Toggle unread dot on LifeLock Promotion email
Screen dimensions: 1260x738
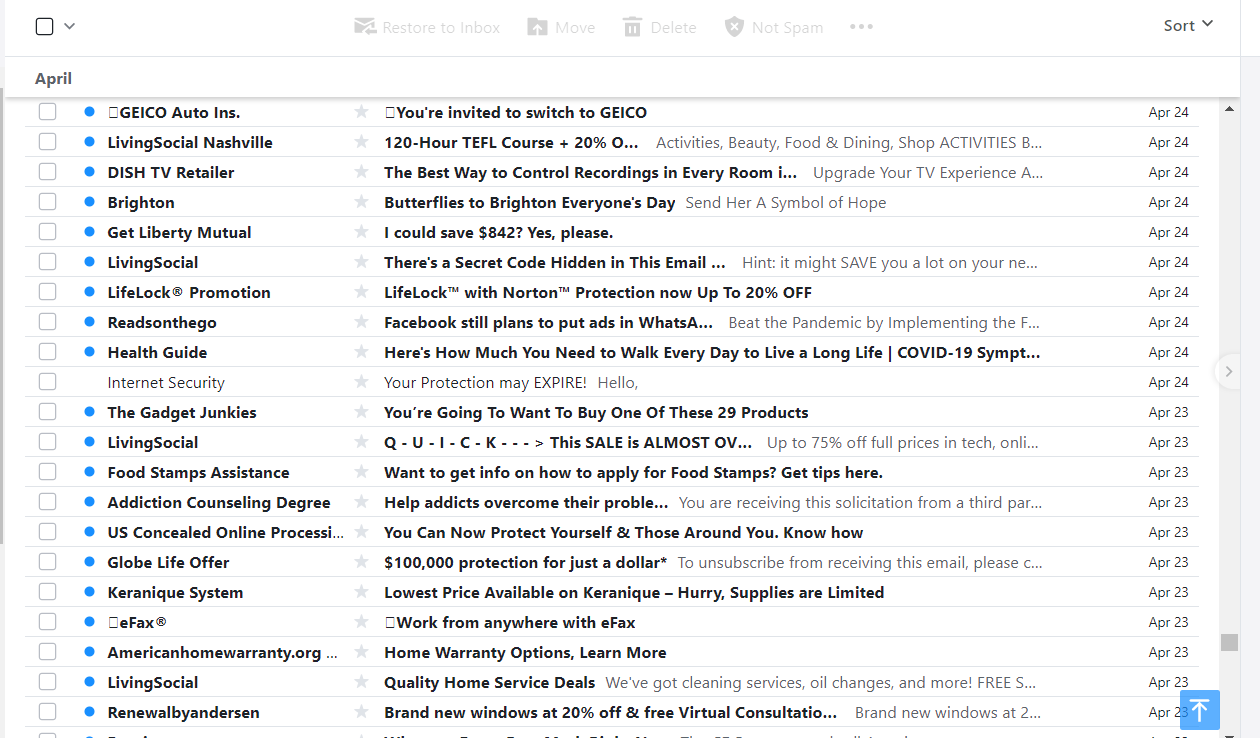tap(89, 292)
